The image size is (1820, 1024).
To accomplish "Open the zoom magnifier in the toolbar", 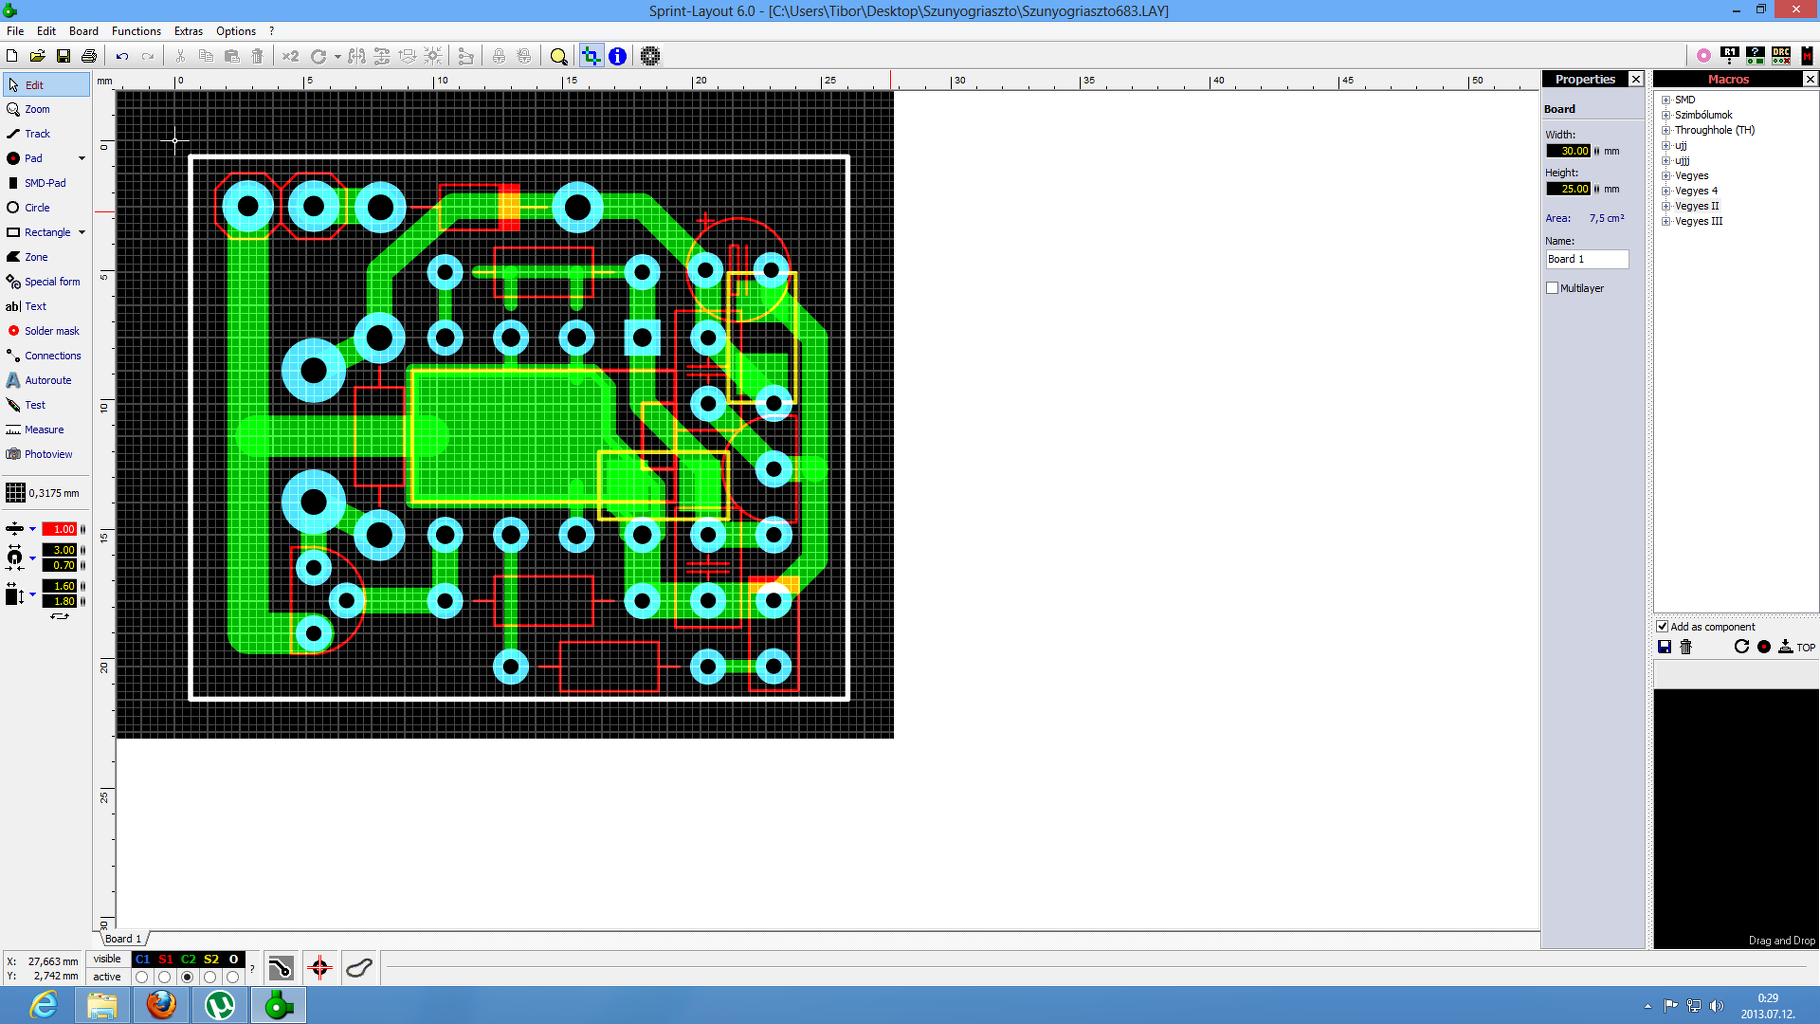I will click(x=559, y=56).
